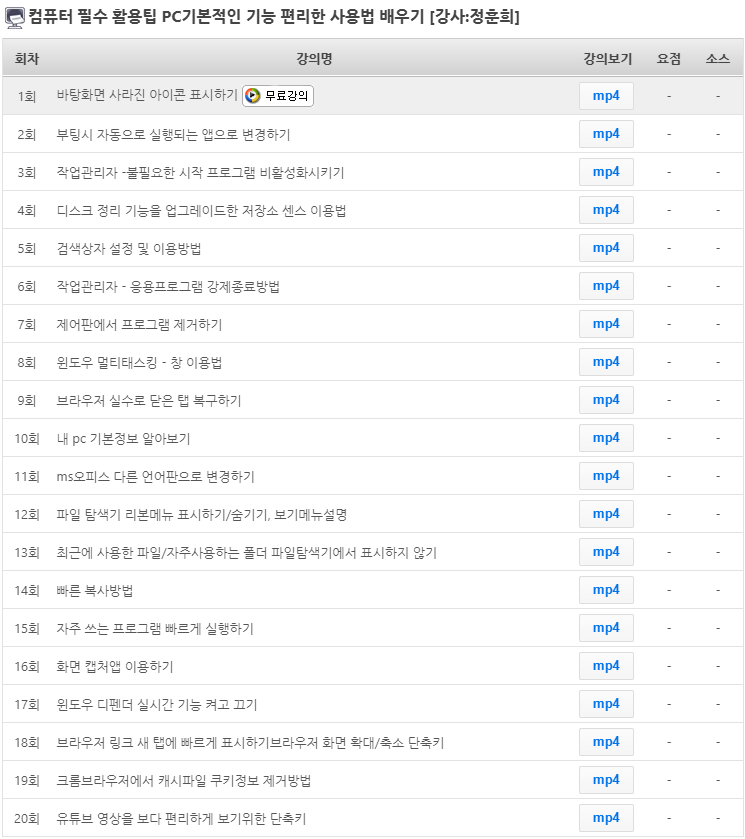Viewport: 745px width, 839px height.
Task: Click mp4 button for 저장소 센스 이용법
Action: (606, 210)
